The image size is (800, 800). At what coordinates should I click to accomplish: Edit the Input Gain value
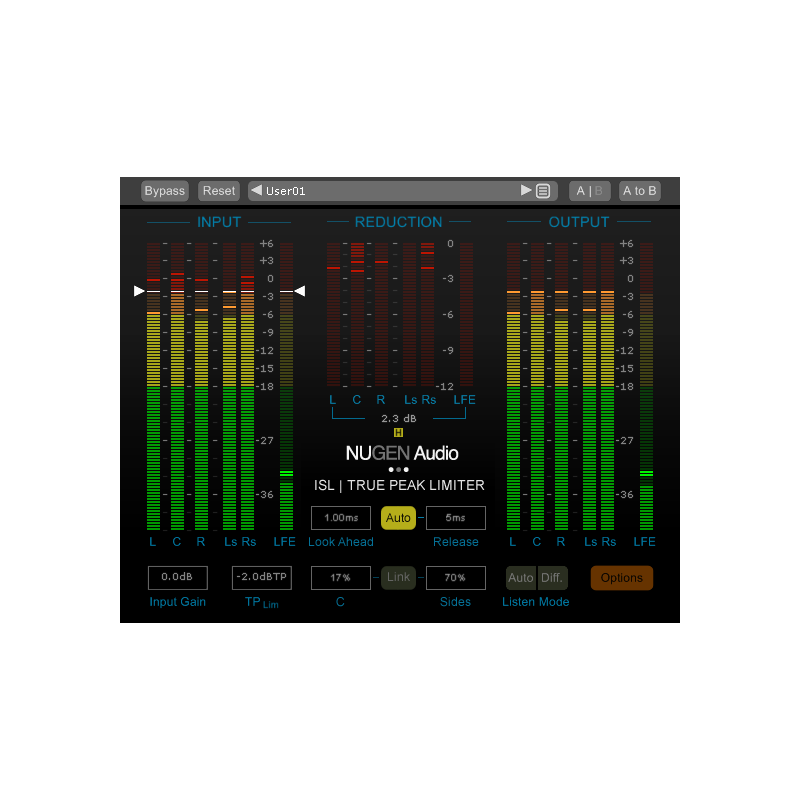178,578
